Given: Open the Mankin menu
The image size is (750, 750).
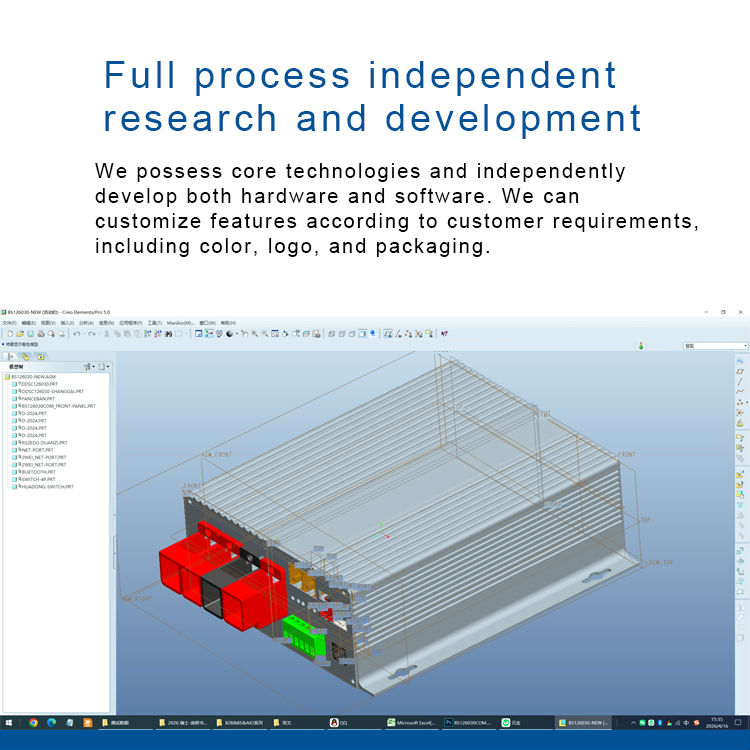Looking at the screenshot, I should pyautogui.click(x=180, y=323).
